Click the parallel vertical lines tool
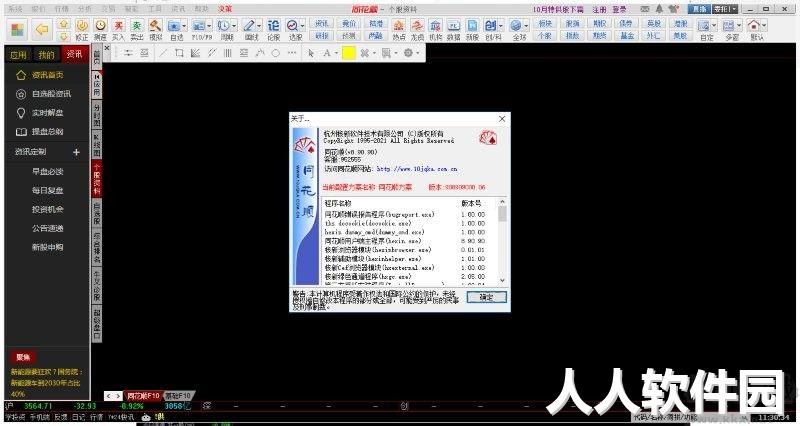 click(x=228, y=53)
